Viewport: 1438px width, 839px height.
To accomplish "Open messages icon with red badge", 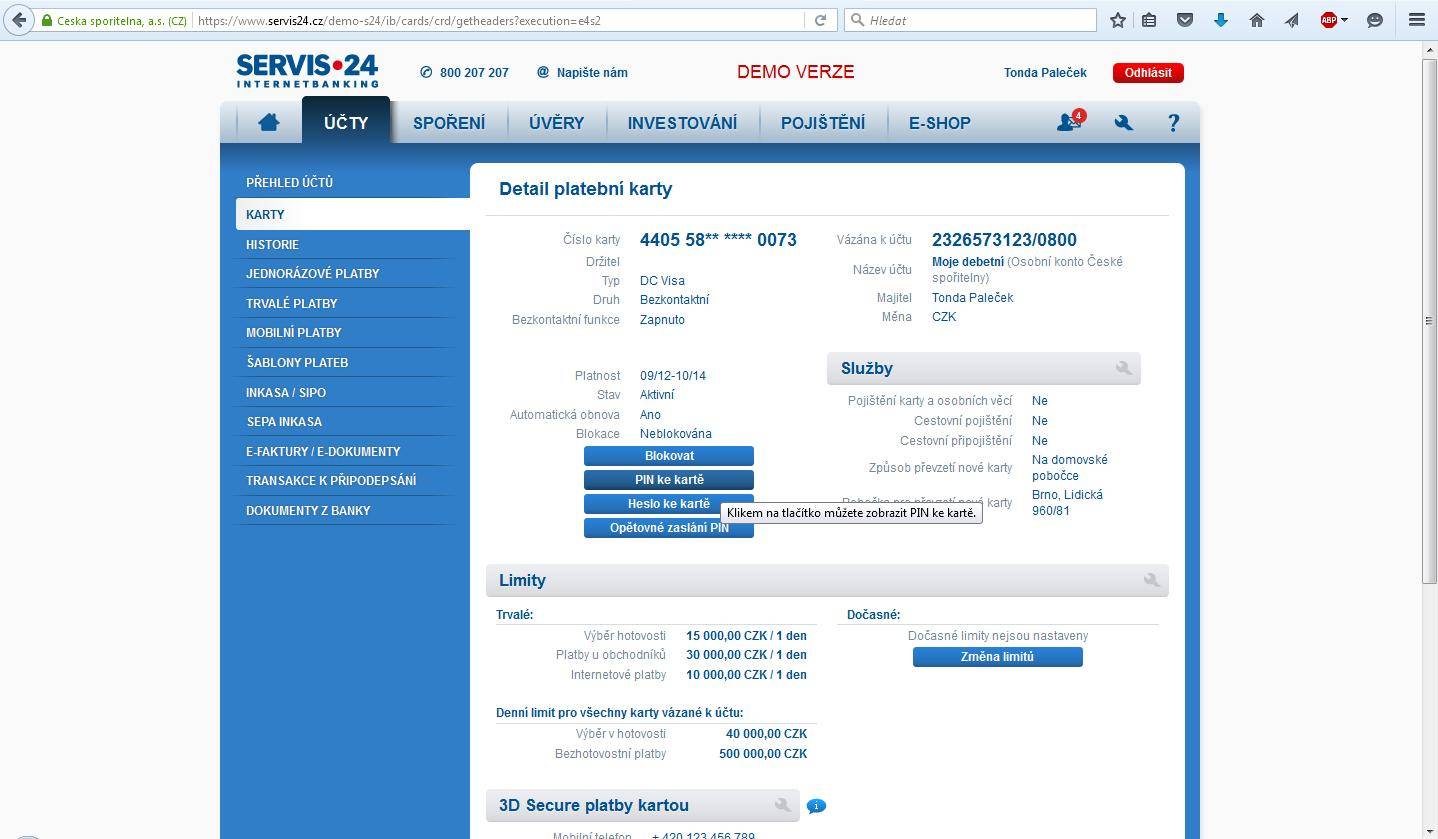I will [x=1069, y=122].
